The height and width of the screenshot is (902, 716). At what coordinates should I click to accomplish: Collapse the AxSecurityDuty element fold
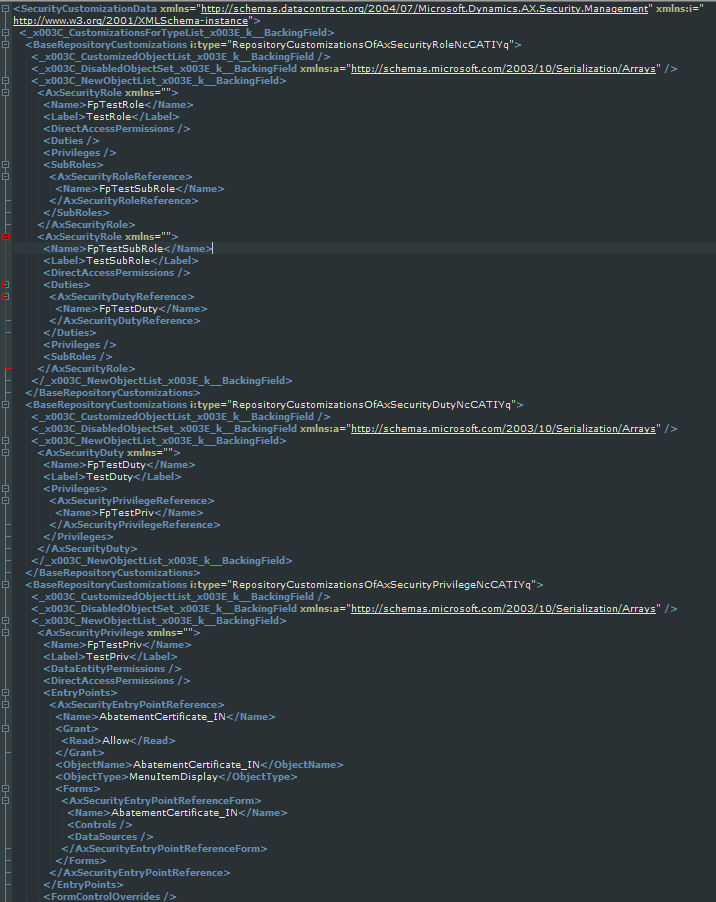5,453
